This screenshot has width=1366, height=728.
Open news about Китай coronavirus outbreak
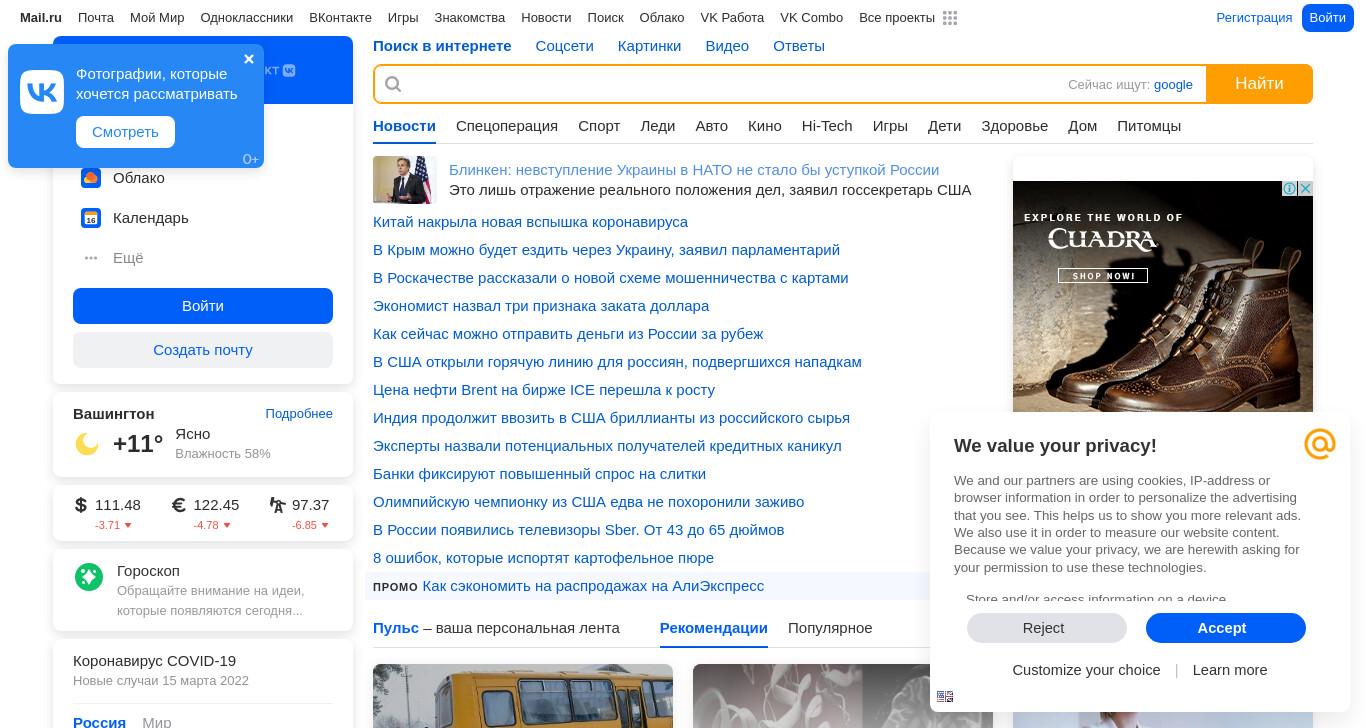[x=530, y=222]
